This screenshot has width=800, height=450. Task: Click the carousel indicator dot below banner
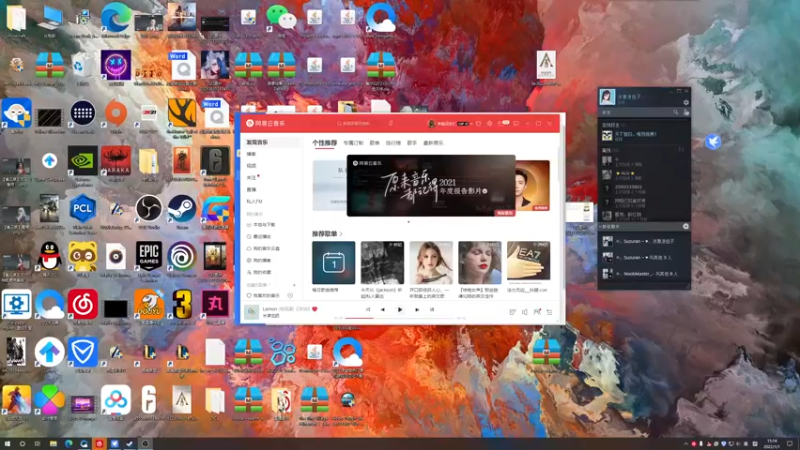(408, 222)
